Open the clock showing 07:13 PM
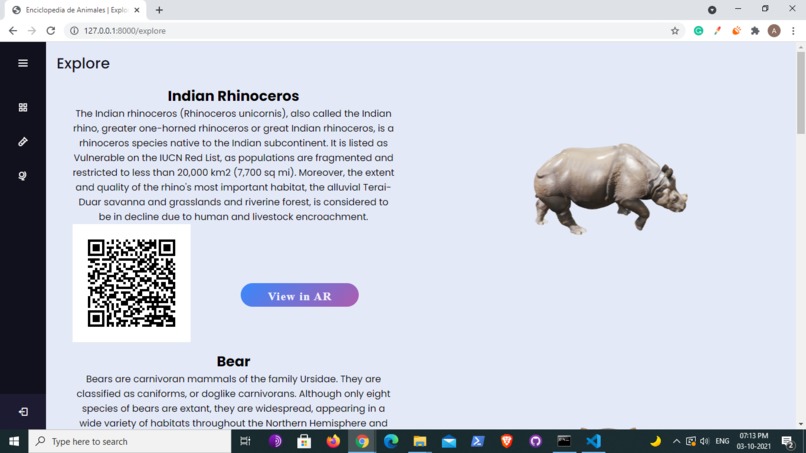The image size is (806, 453). pos(754,441)
